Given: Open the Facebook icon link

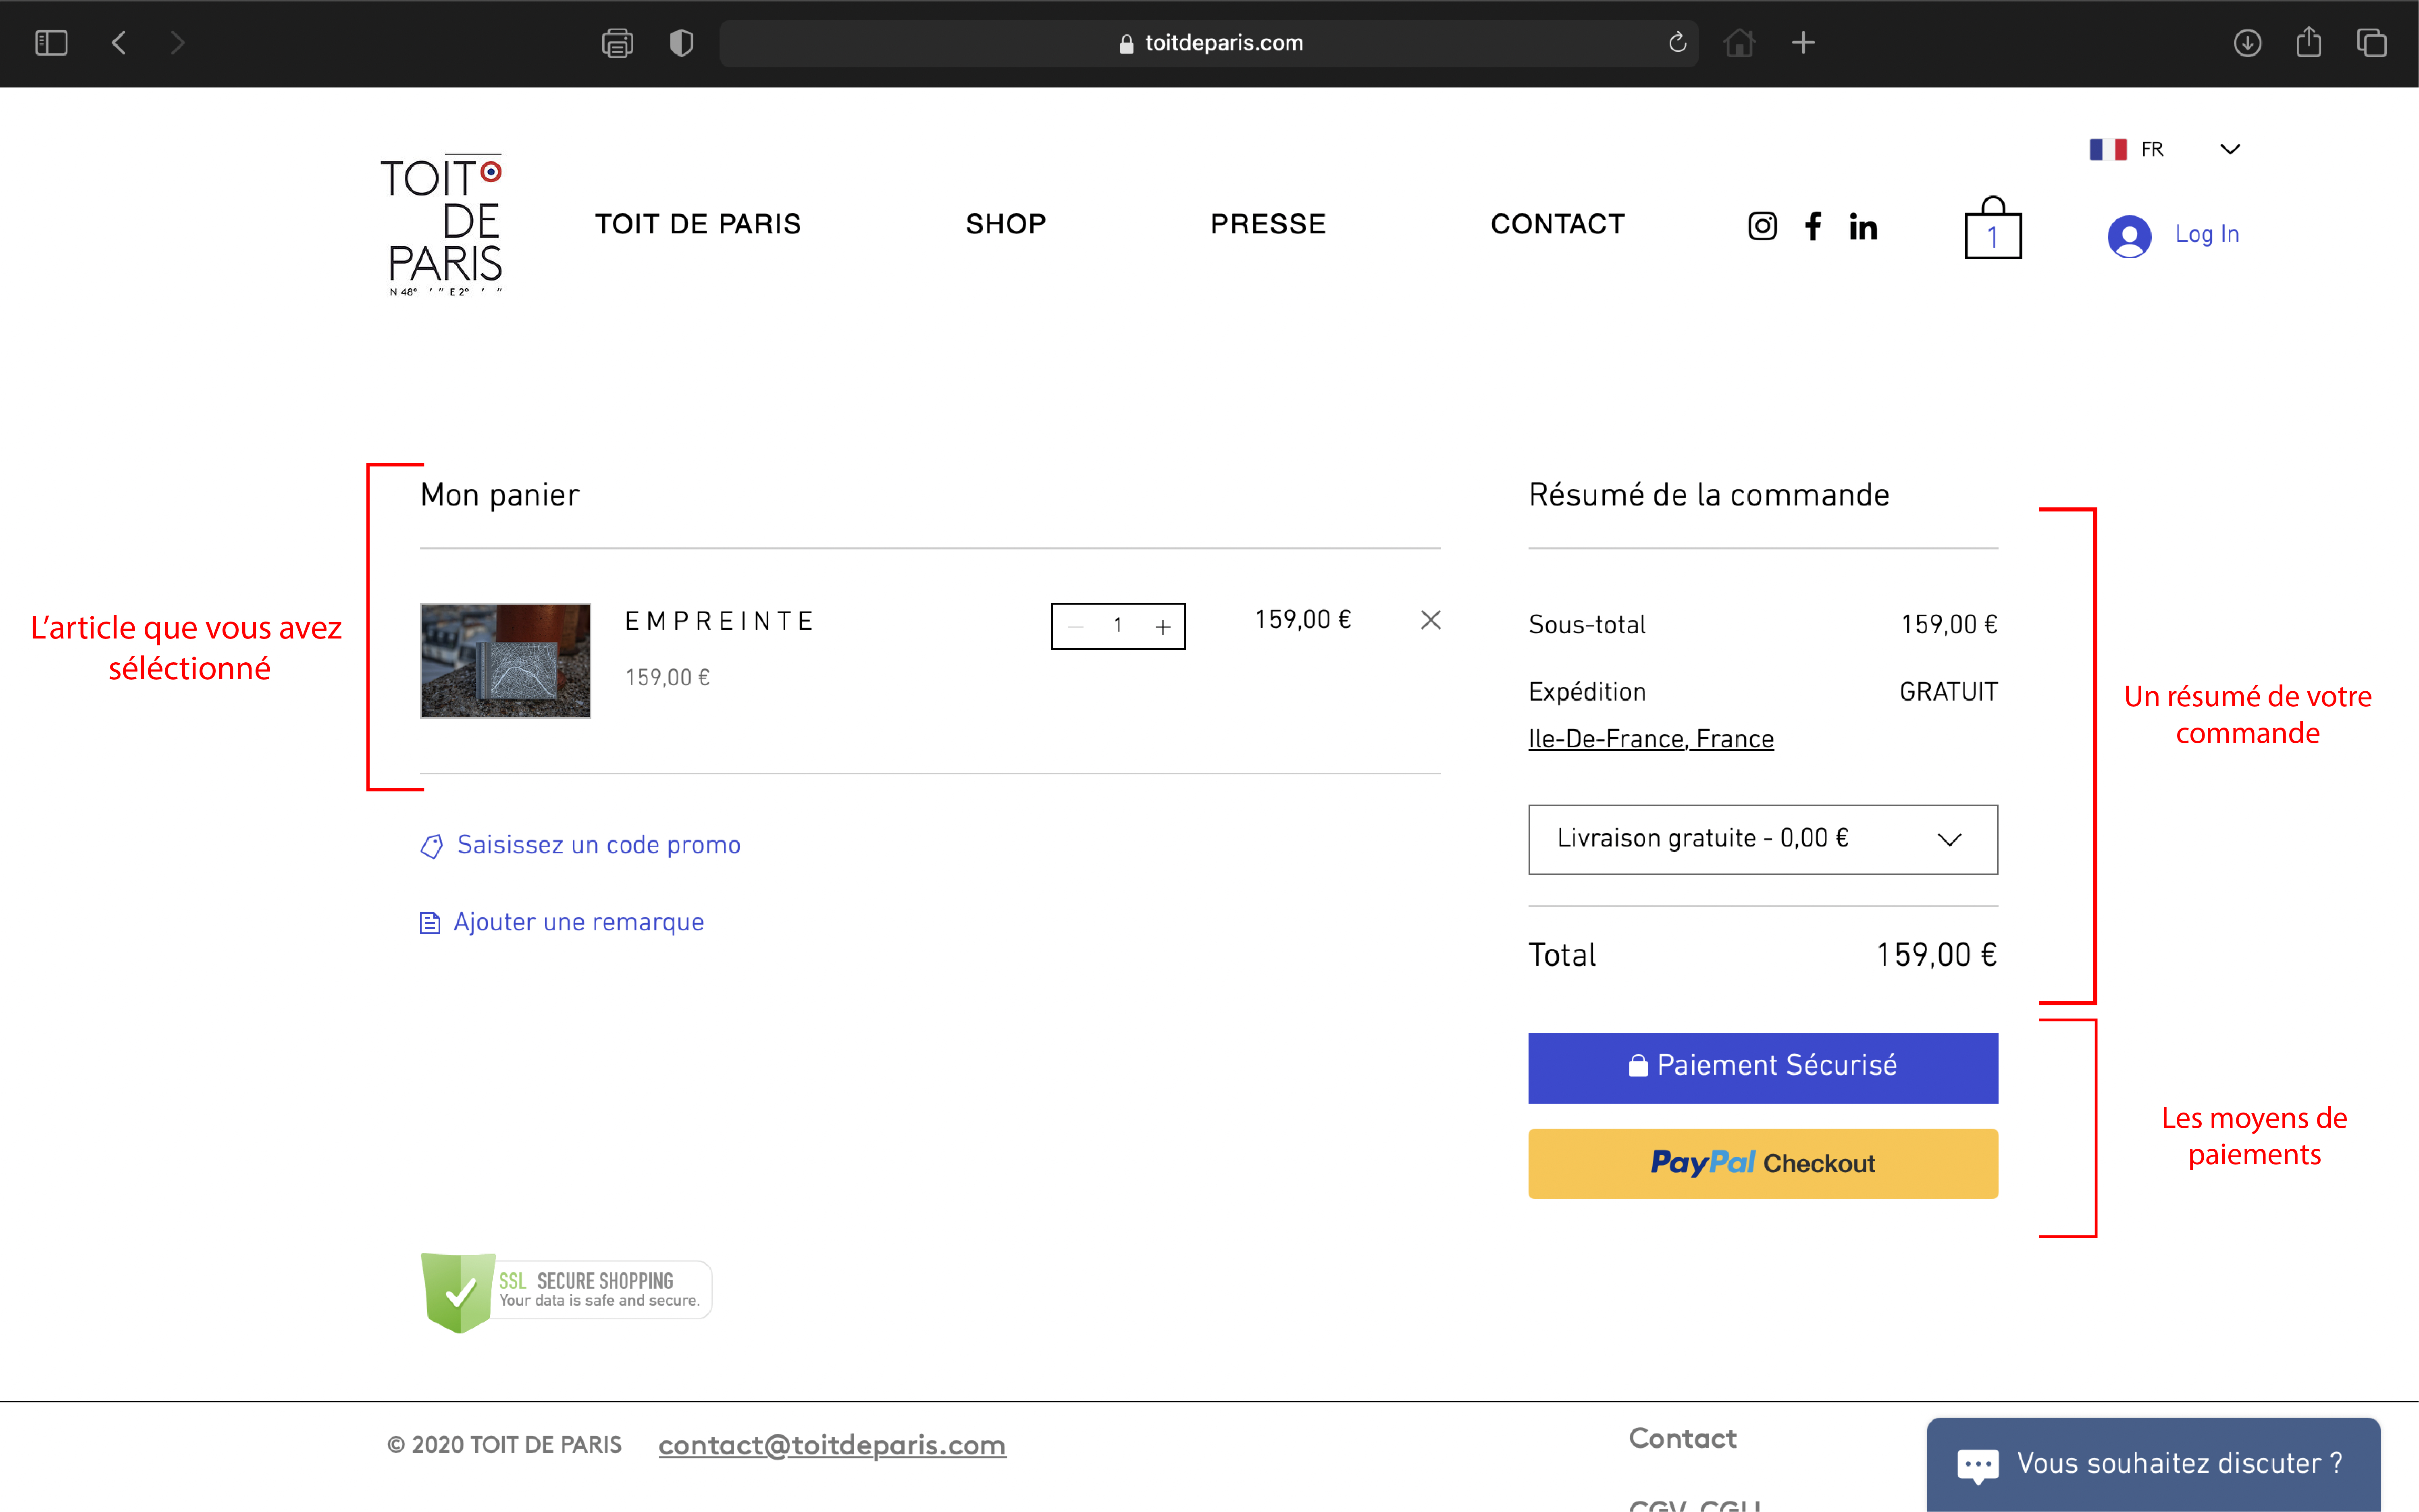Looking at the screenshot, I should pos(1813,226).
